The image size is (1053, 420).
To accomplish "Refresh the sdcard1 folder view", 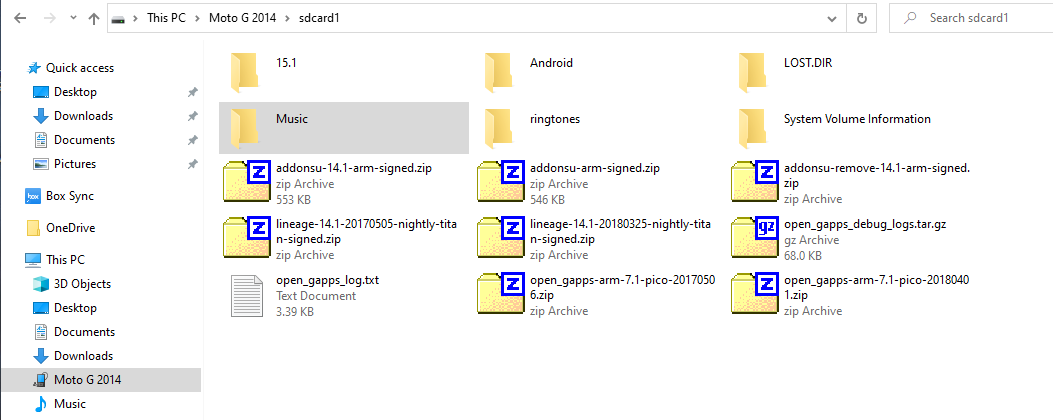I will click(862, 19).
